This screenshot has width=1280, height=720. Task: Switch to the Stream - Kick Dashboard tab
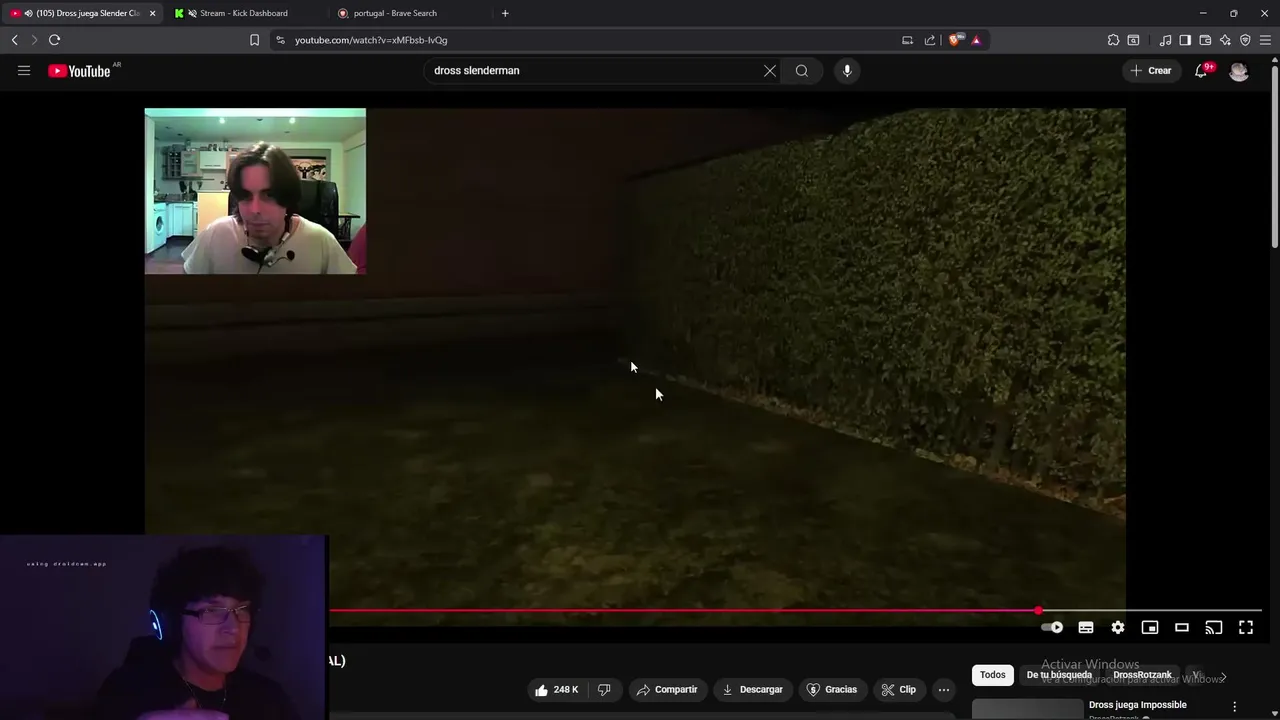pos(243,13)
